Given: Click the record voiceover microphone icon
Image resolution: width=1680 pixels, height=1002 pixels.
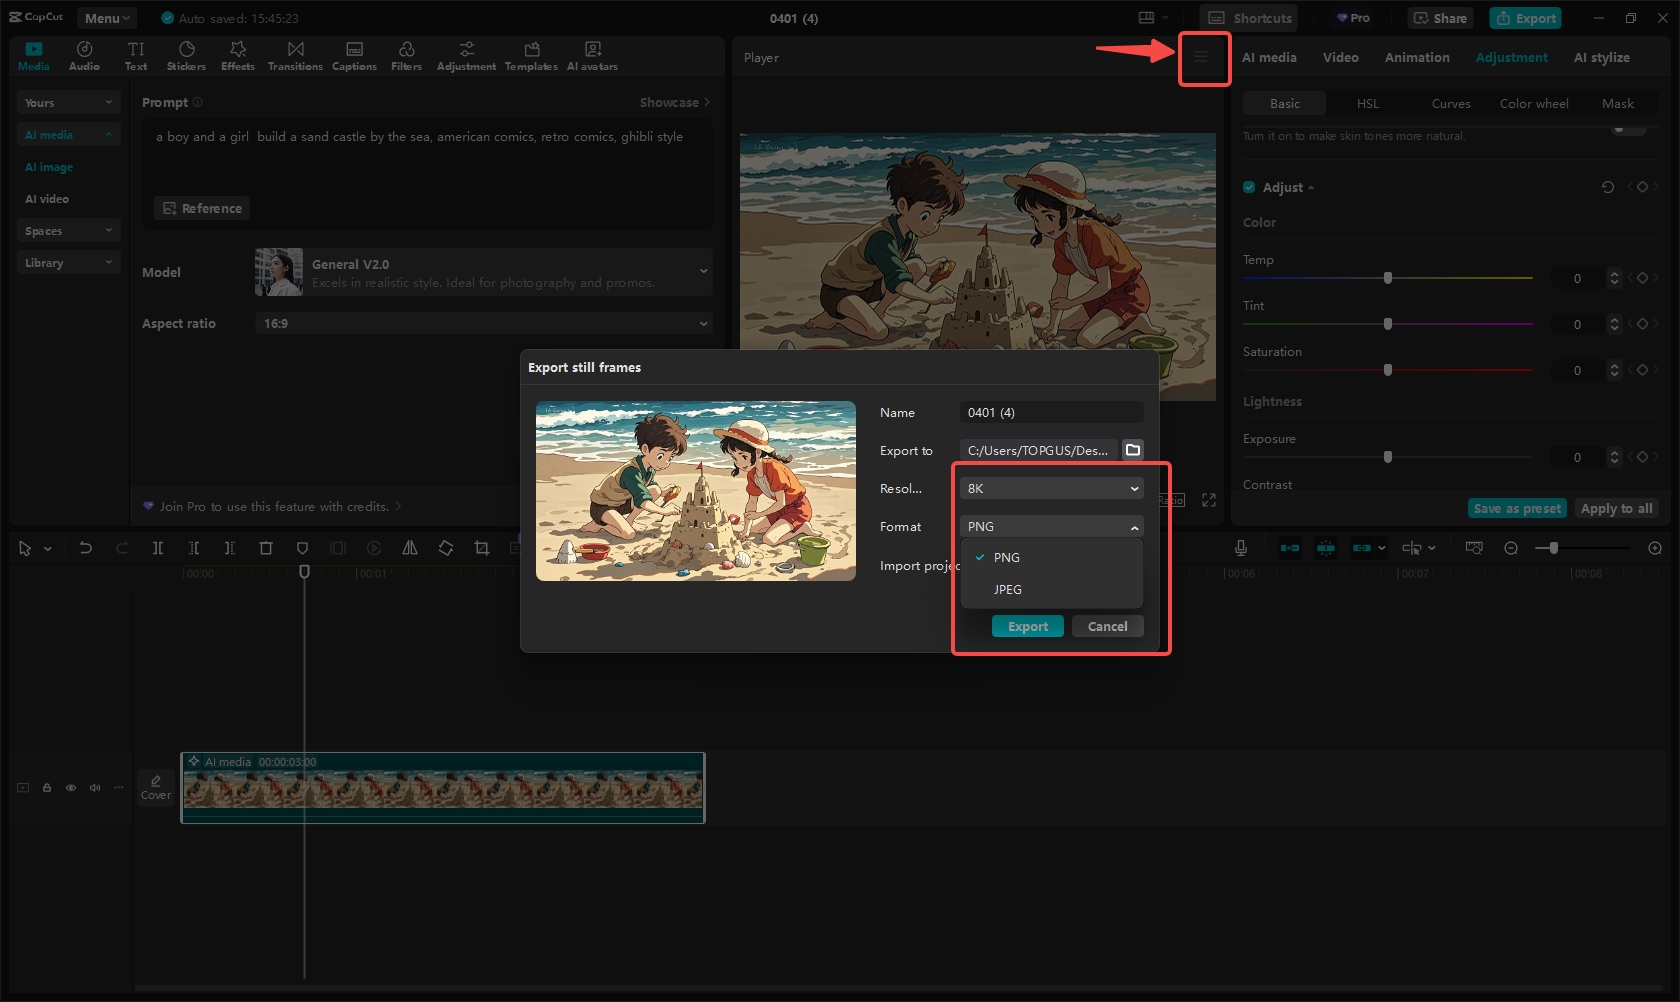Looking at the screenshot, I should 1240,548.
